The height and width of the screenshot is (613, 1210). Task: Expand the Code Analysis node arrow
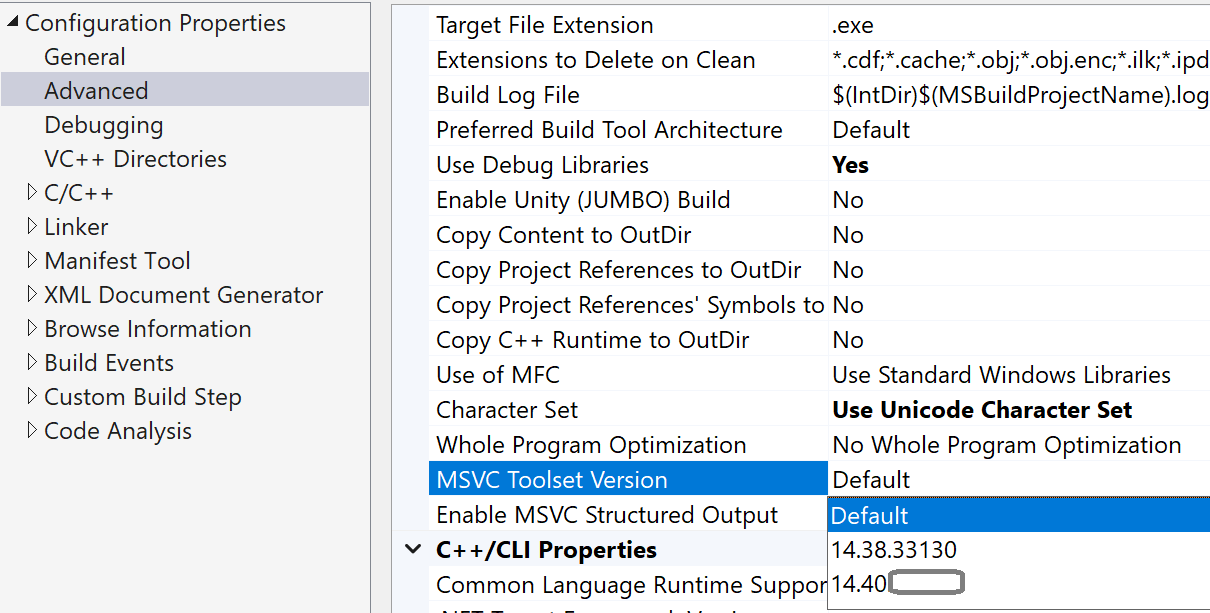tap(32, 431)
